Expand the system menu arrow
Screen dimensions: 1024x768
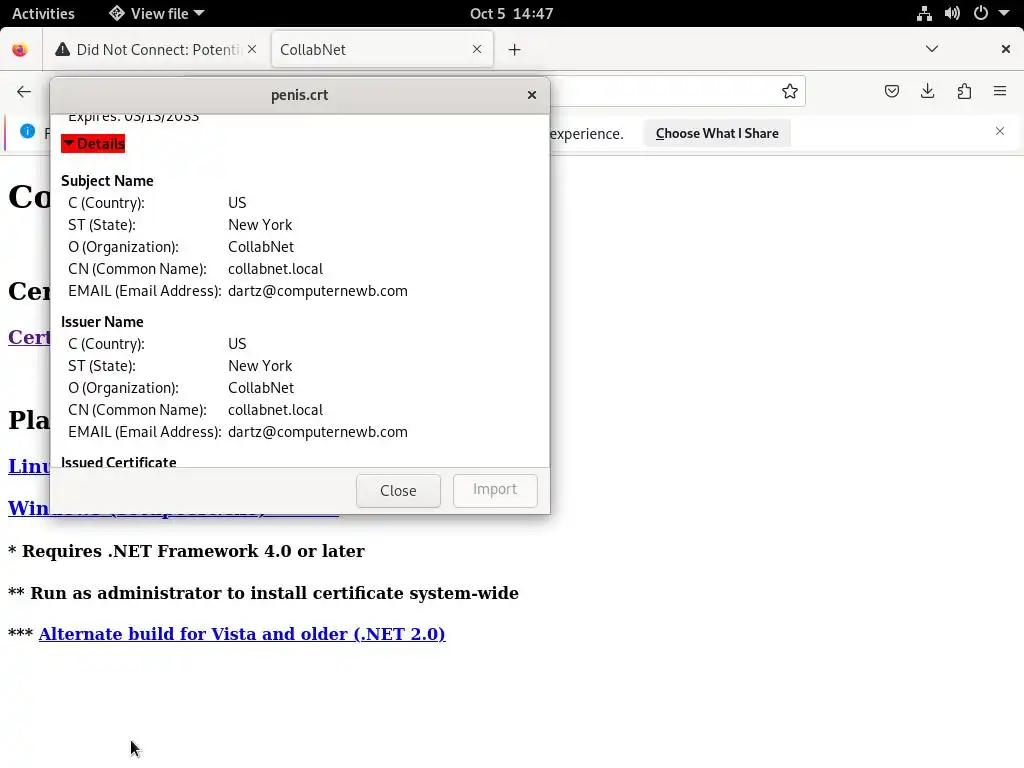click(1004, 13)
